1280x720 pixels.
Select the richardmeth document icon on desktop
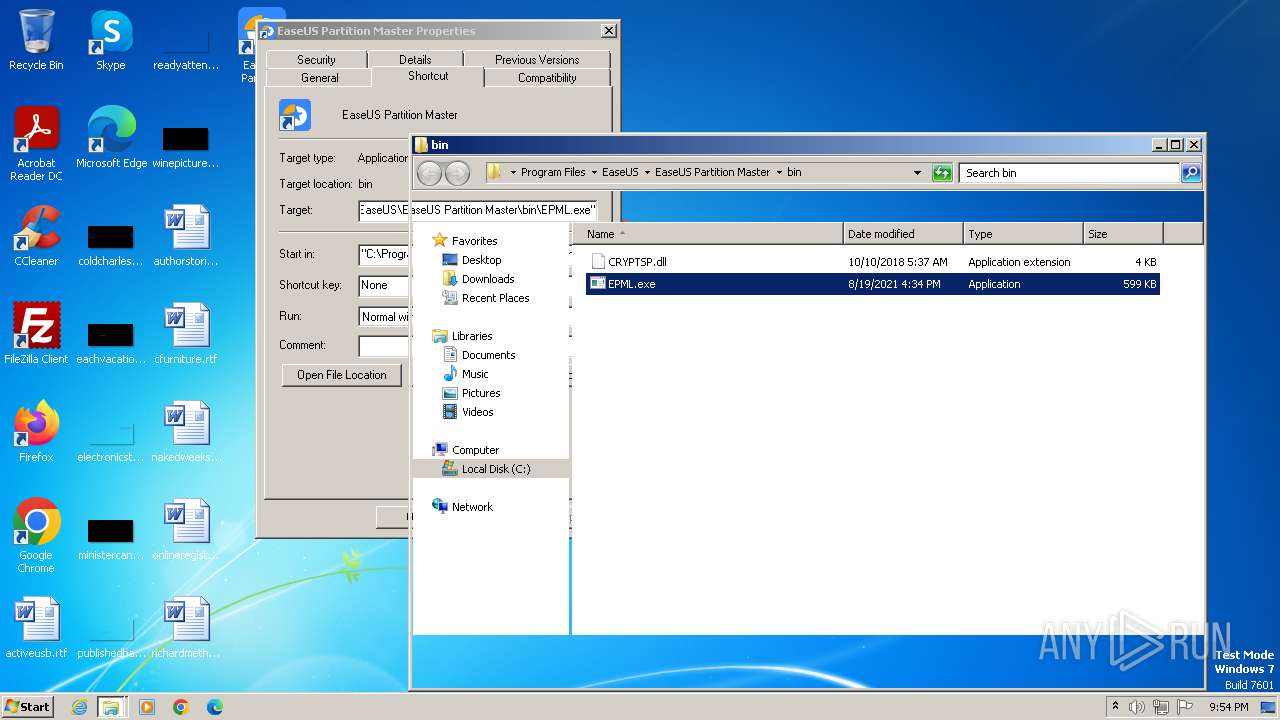pos(186,628)
